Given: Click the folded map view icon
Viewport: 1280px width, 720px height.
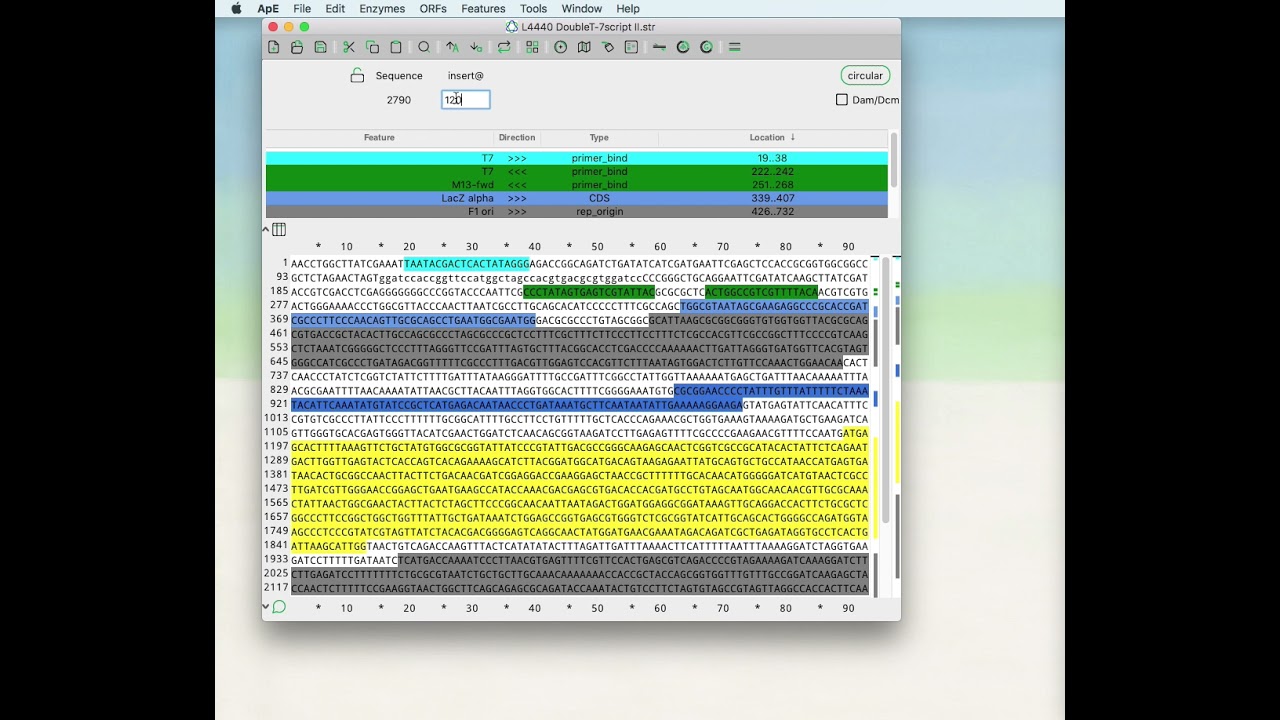Looking at the screenshot, I should click(x=584, y=47).
